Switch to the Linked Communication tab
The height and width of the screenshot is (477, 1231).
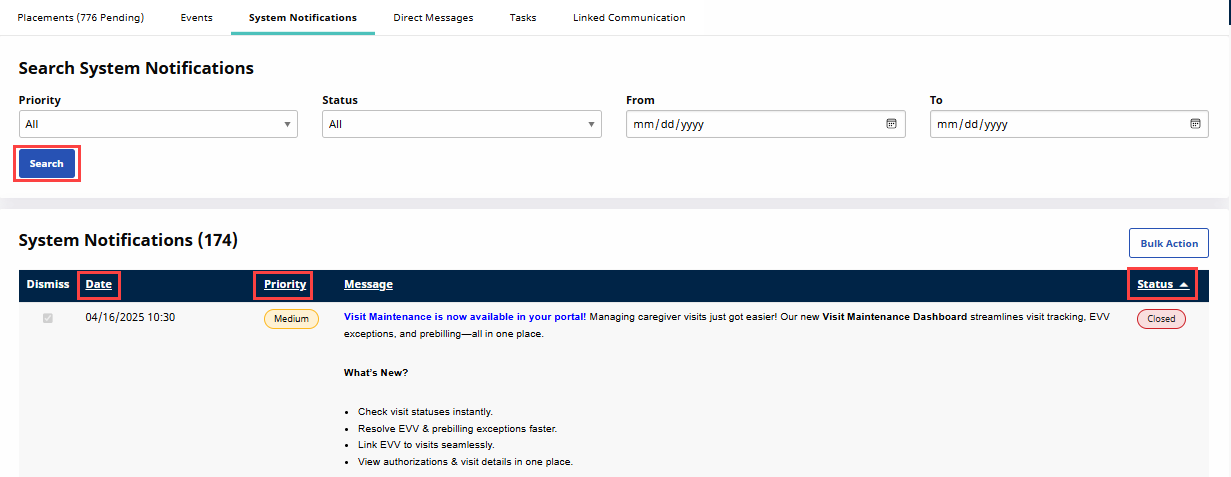click(629, 18)
